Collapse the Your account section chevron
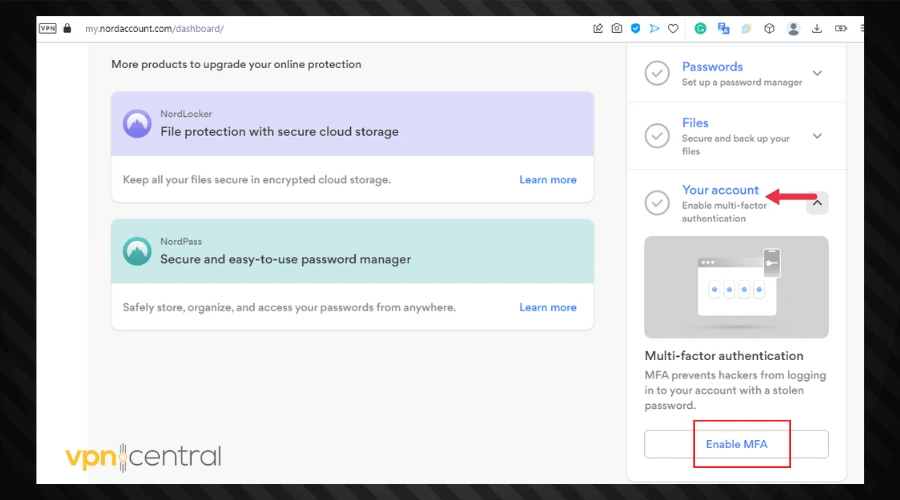The height and width of the screenshot is (500, 900). (817, 203)
